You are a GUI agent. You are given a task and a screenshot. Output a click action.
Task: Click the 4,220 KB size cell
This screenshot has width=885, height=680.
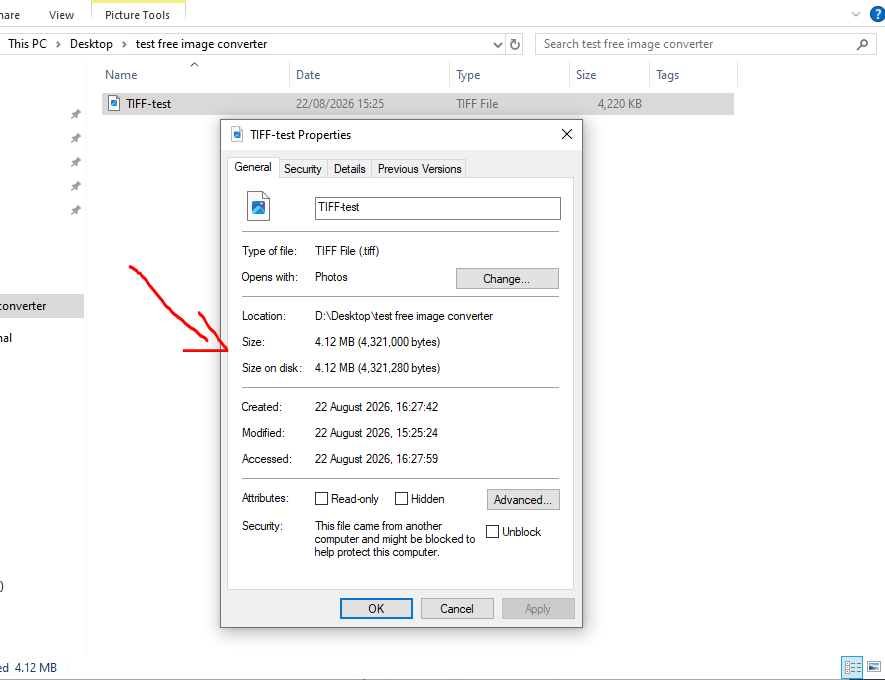click(x=619, y=104)
